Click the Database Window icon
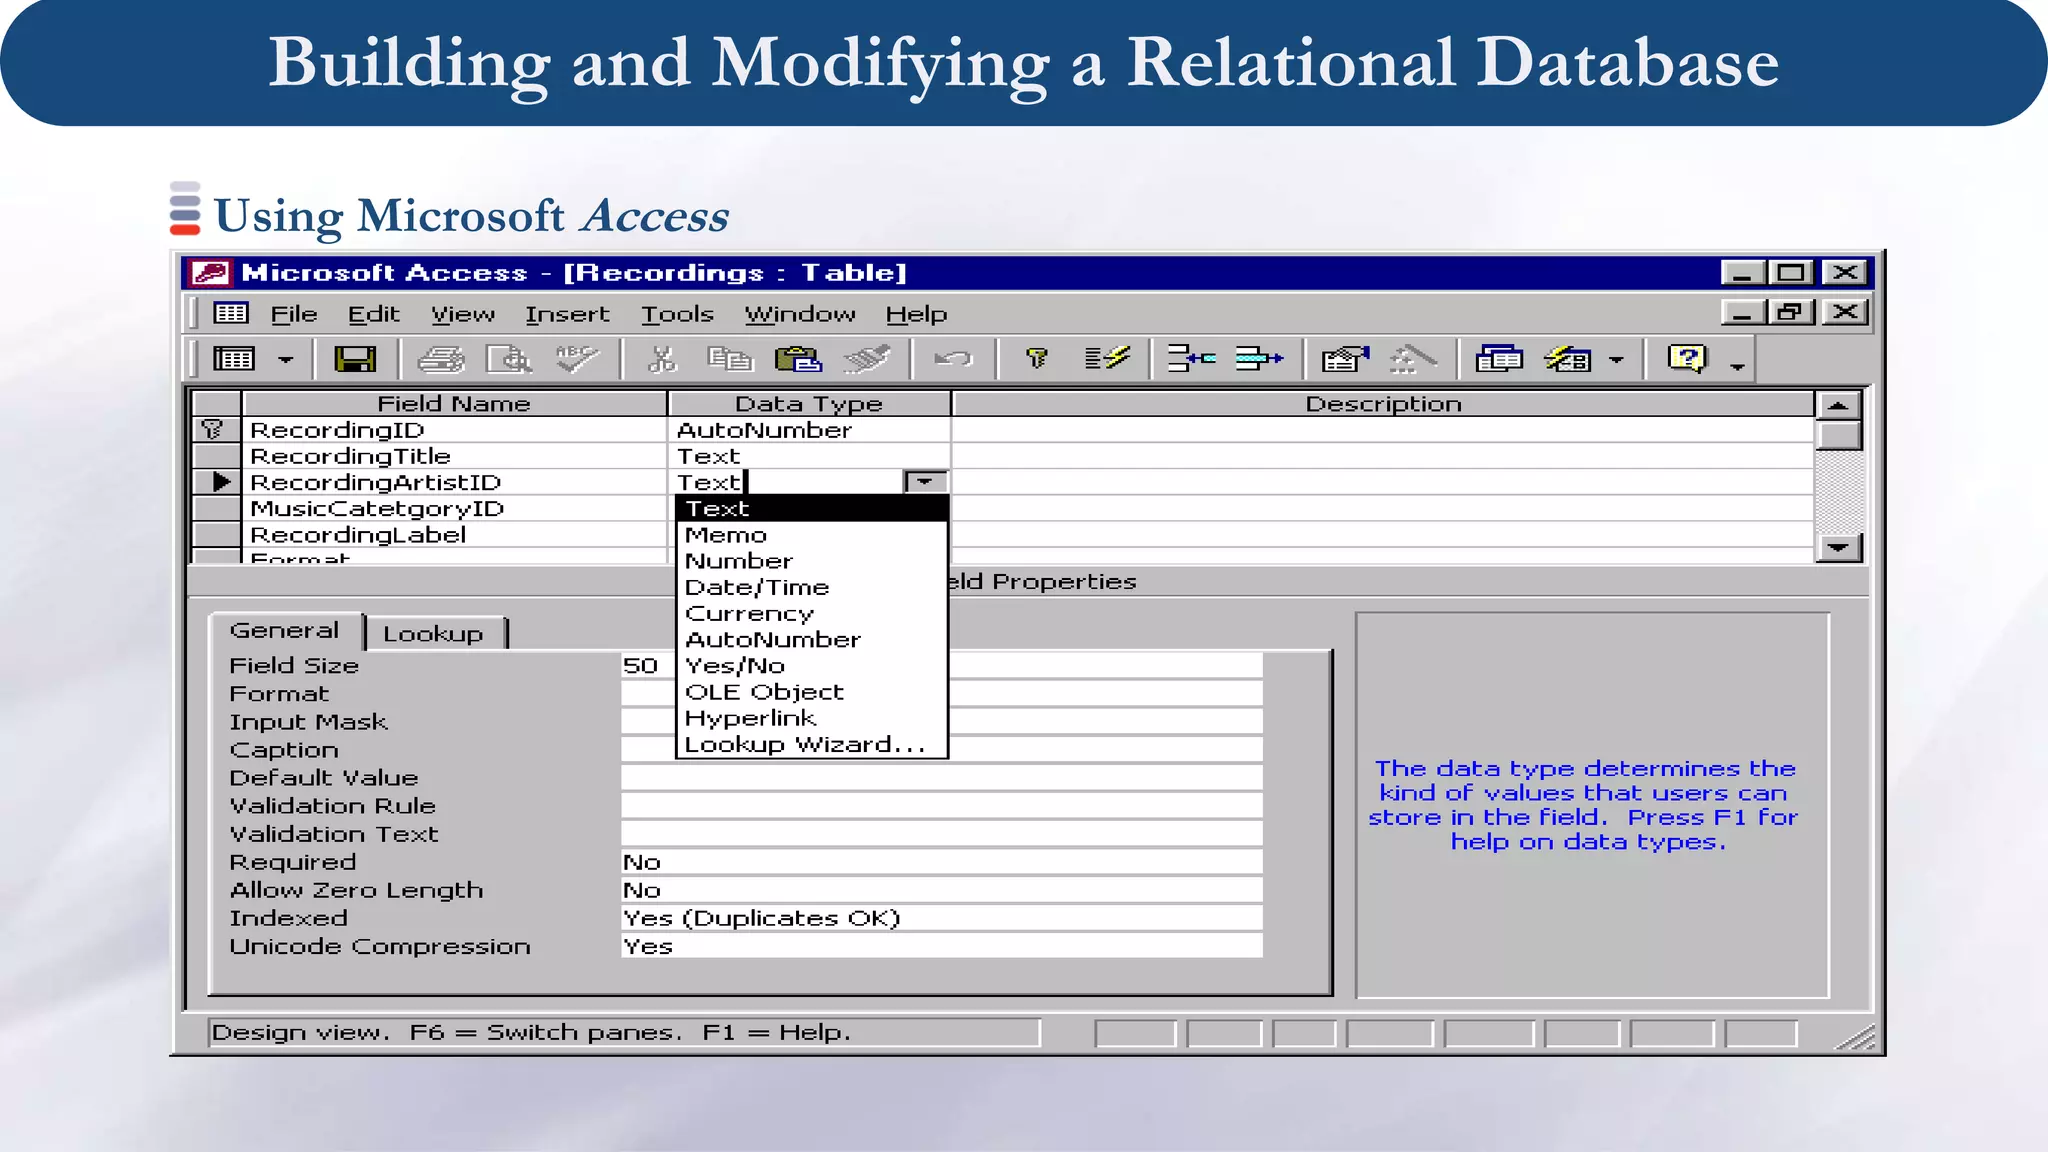This screenshot has height=1152, width=2048. point(1499,359)
